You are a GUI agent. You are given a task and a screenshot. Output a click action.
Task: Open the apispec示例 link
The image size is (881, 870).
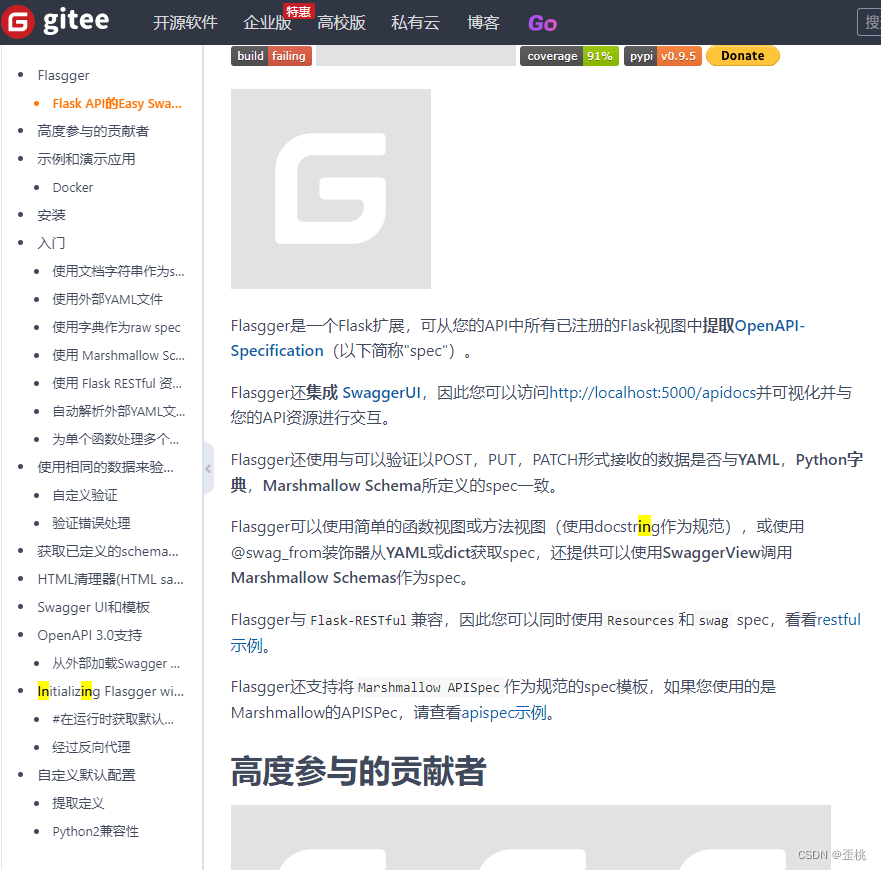coord(504,713)
